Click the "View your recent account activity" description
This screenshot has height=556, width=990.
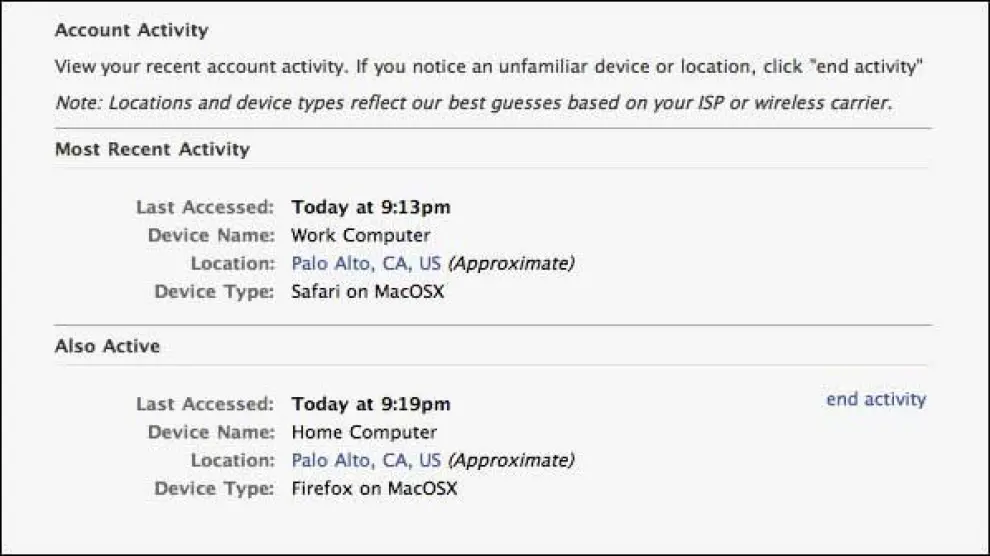point(488,67)
